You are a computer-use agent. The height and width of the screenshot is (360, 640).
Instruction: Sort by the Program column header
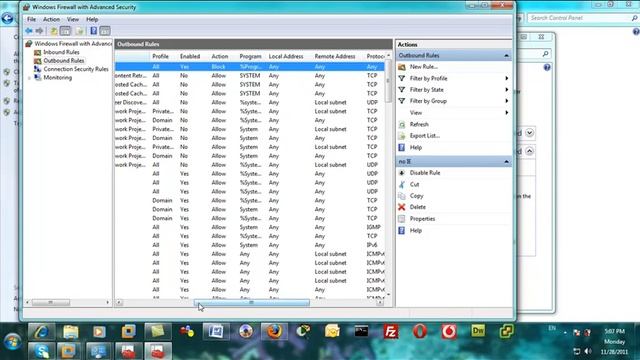[251, 56]
